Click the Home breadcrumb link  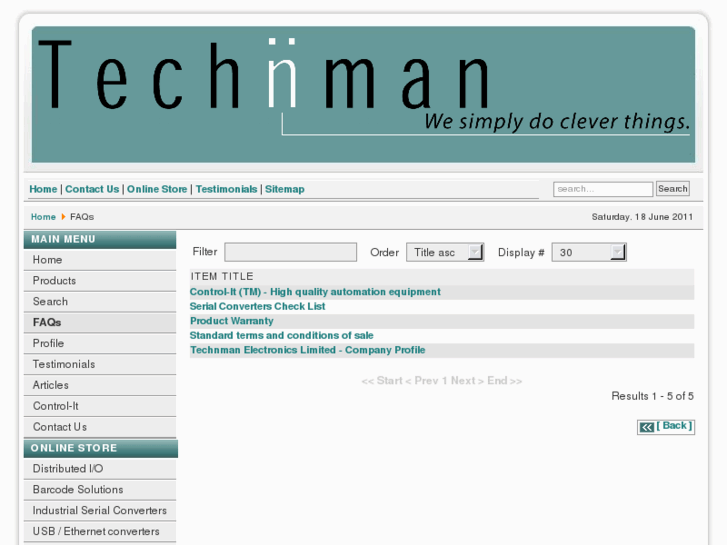(x=43, y=217)
